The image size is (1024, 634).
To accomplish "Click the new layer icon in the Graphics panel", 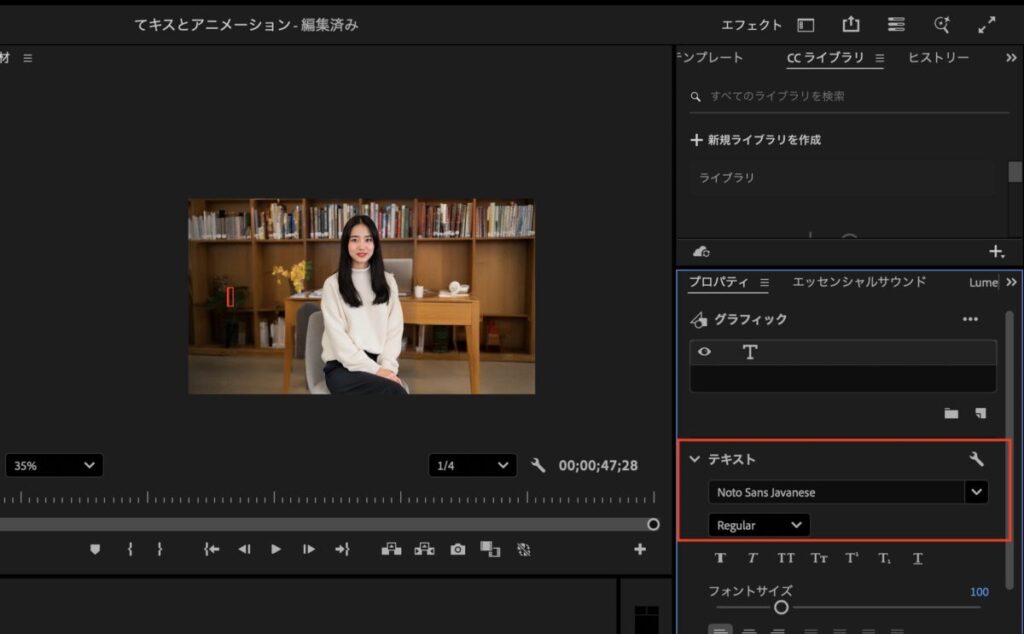I will point(980,413).
